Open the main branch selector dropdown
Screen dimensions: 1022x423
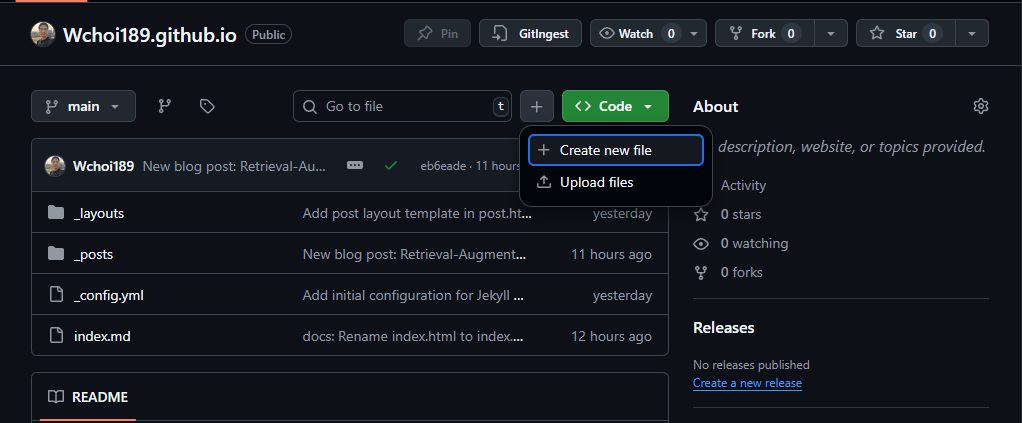pyautogui.click(x=83, y=106)
